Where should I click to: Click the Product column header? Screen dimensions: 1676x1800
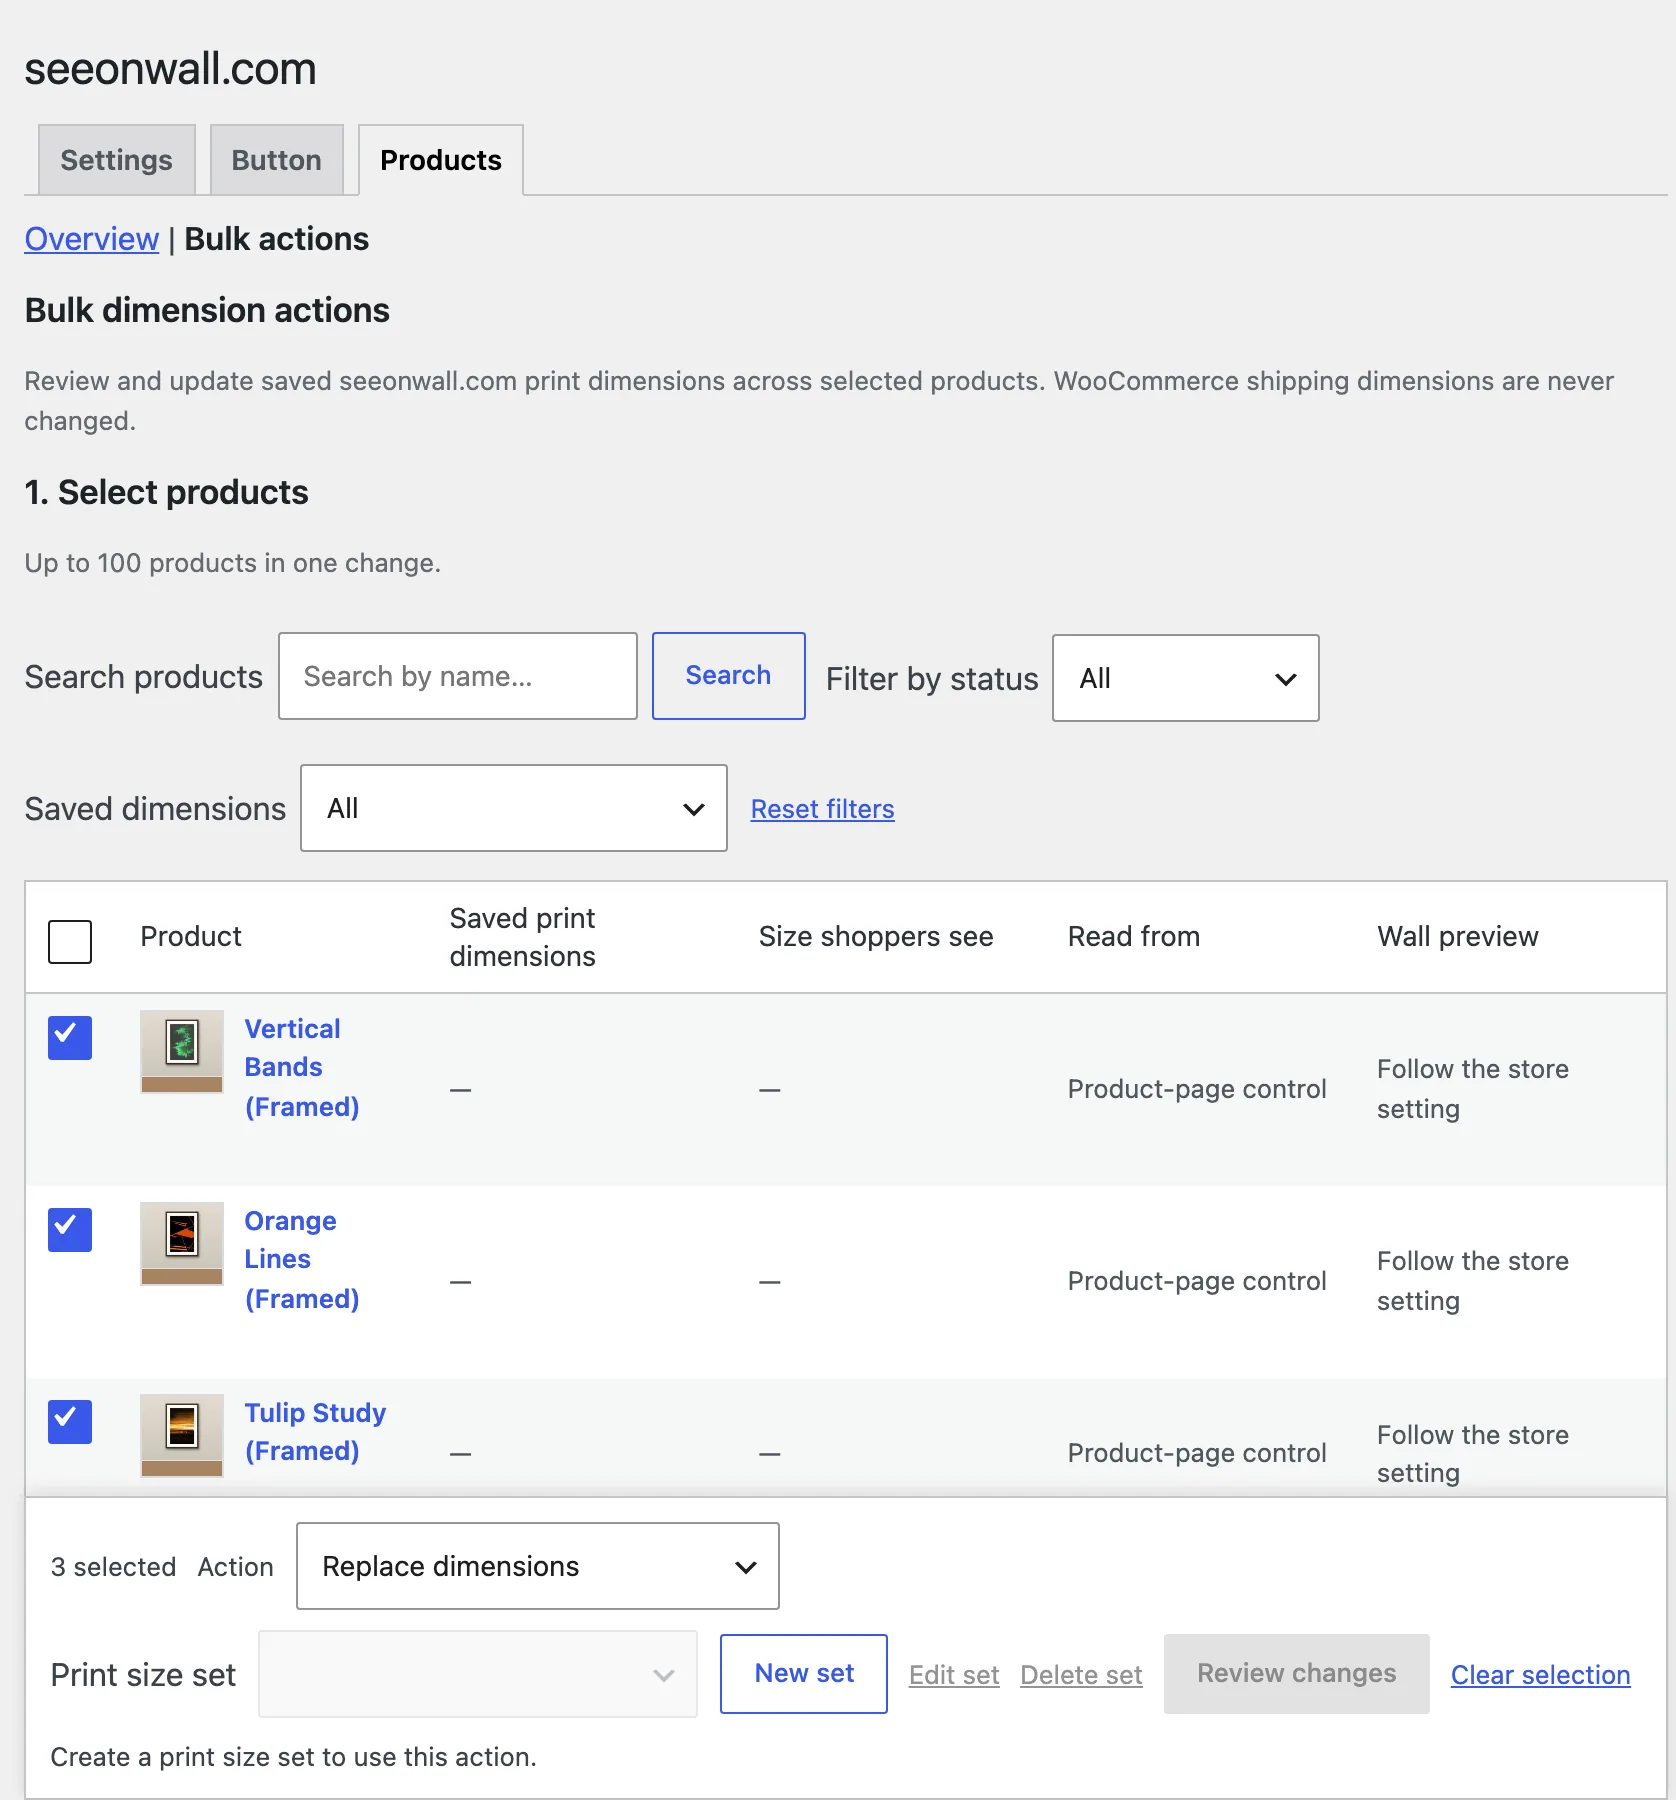[191, 937]
